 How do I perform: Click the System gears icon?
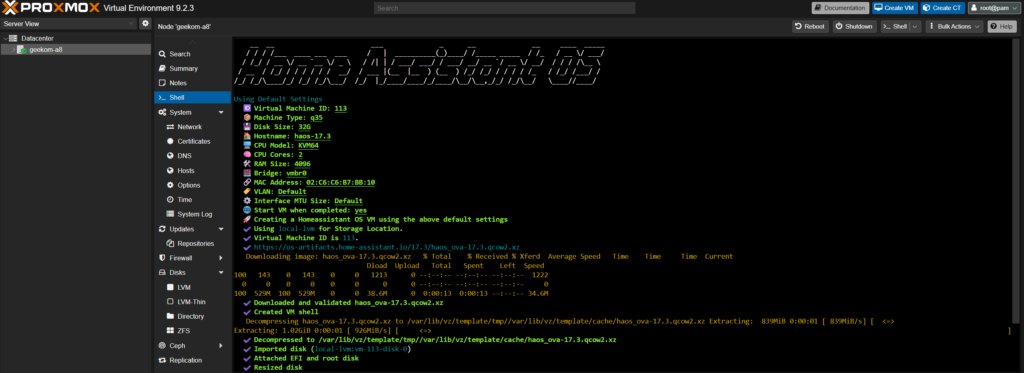pos(163,112)
